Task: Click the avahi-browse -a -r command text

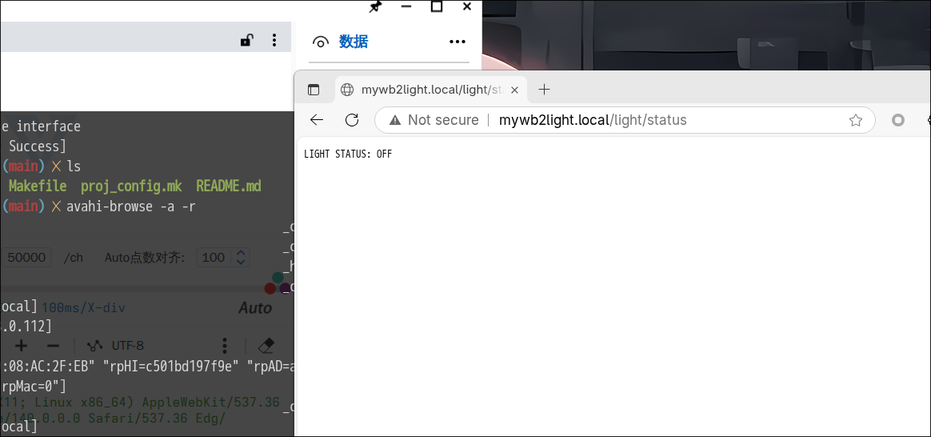Action: pyautogui.click(x=131, y=207)
